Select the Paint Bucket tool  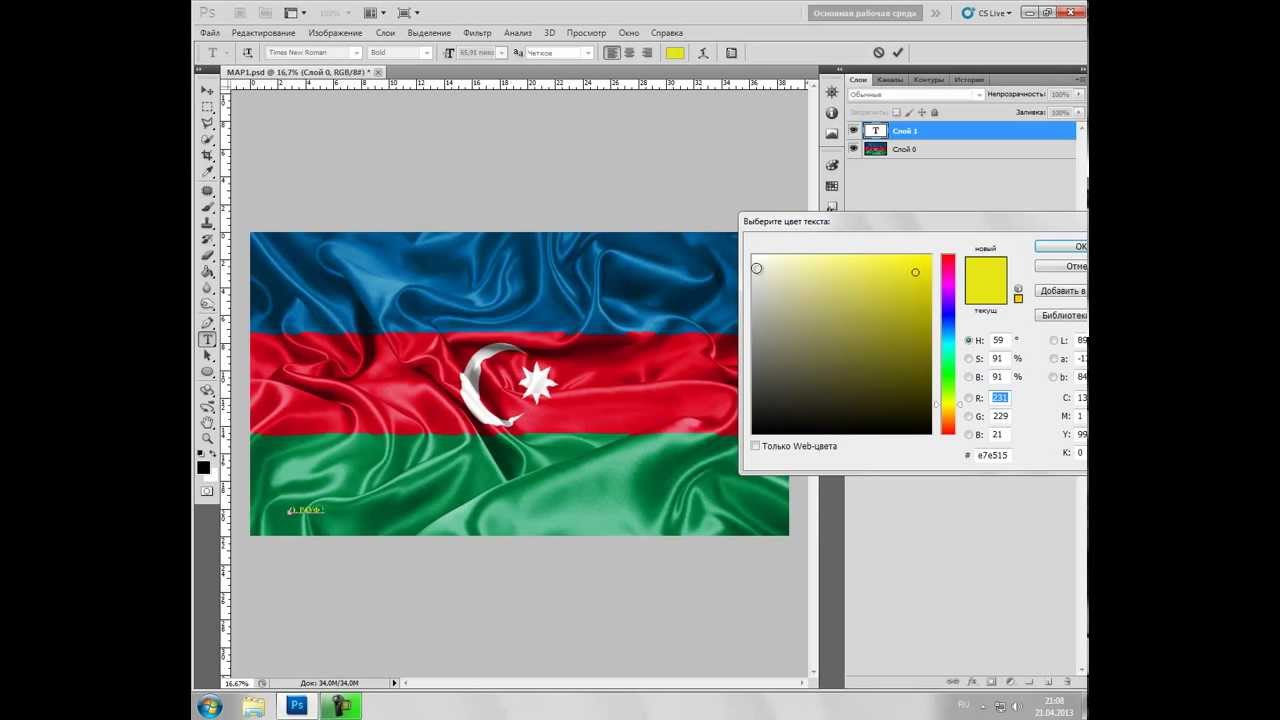pyautogui.click(x=207, y=272)
